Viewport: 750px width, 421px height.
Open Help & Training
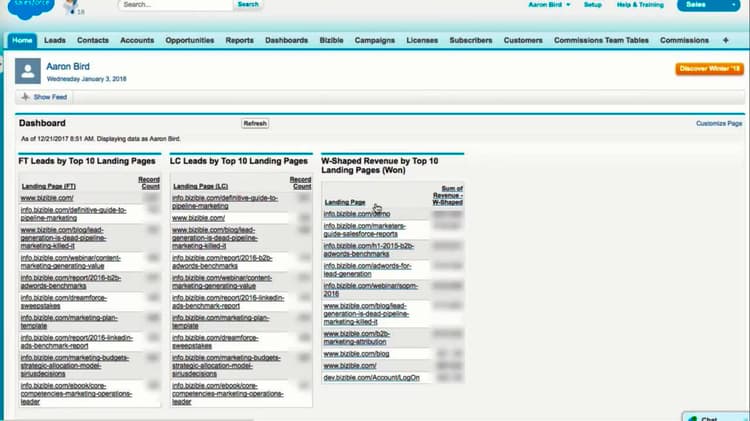point(640,5)
